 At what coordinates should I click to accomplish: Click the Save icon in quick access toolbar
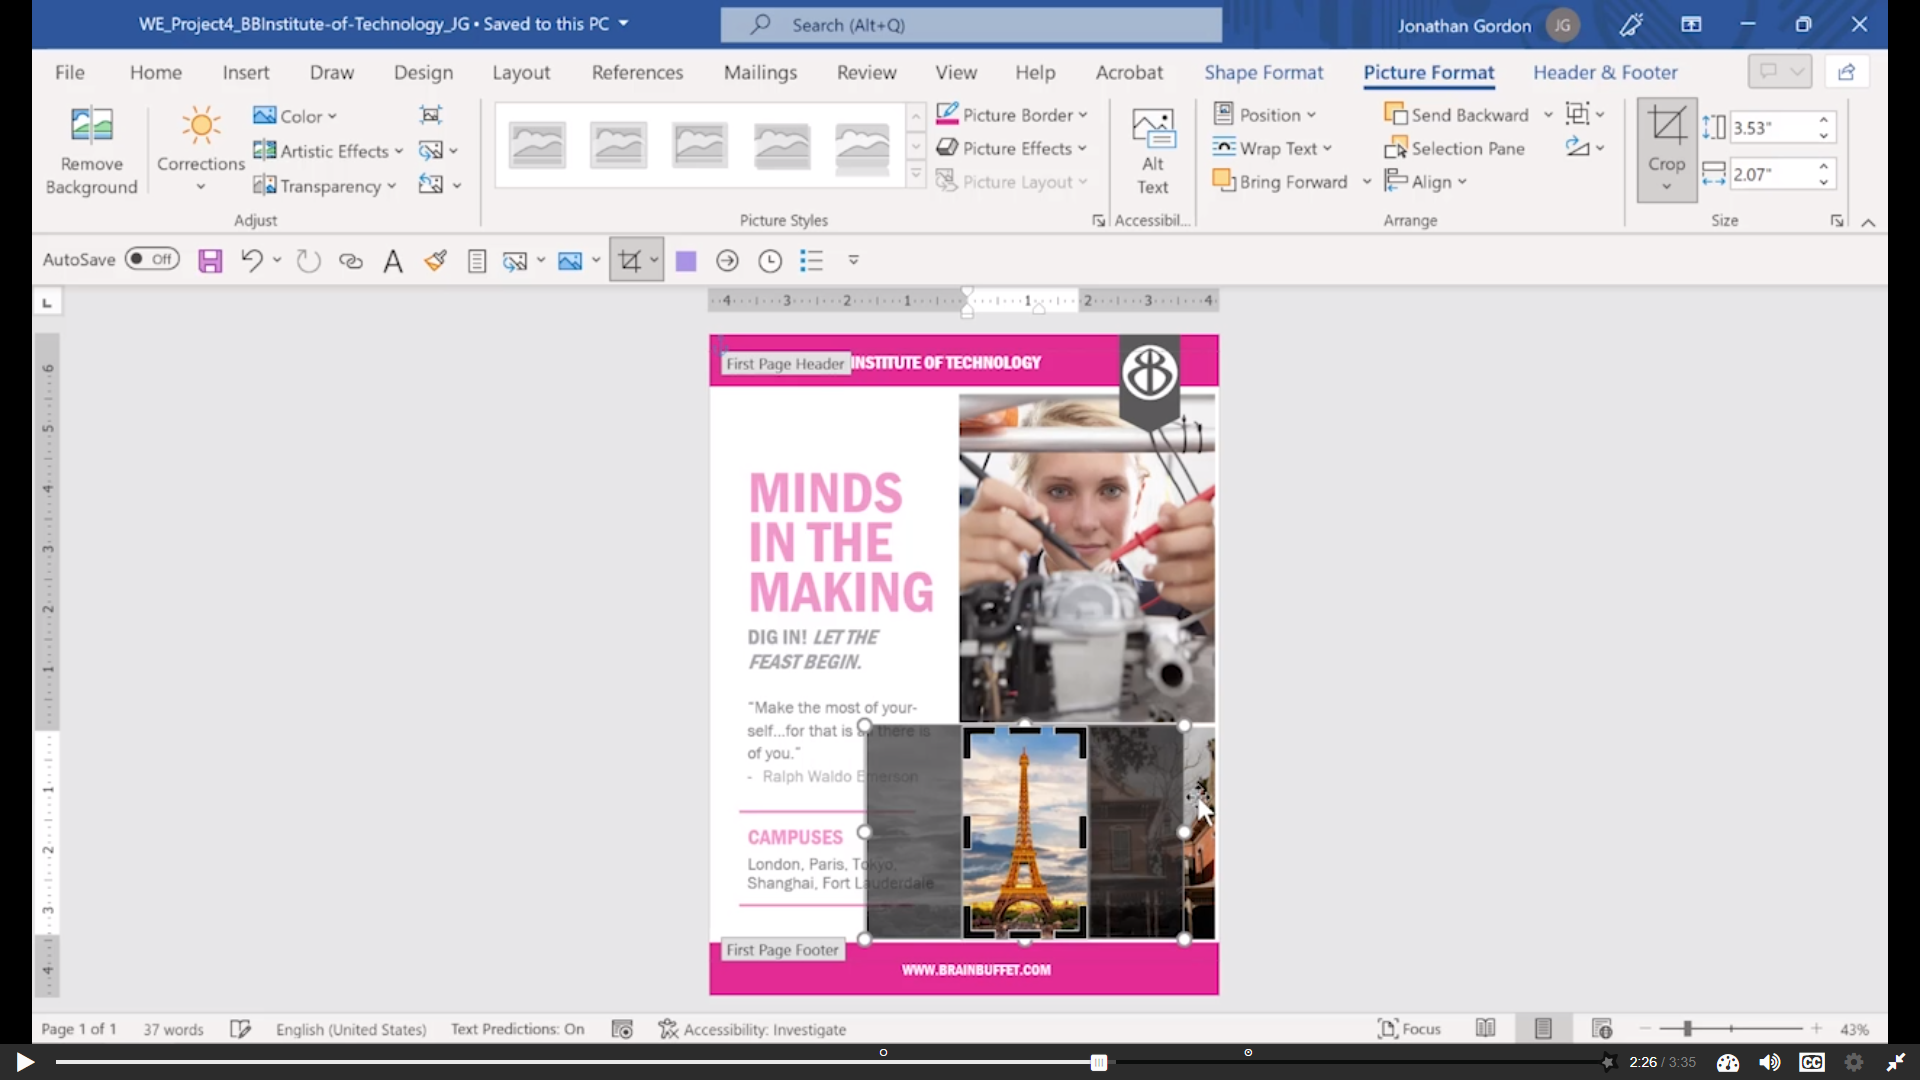click(210, 261)
